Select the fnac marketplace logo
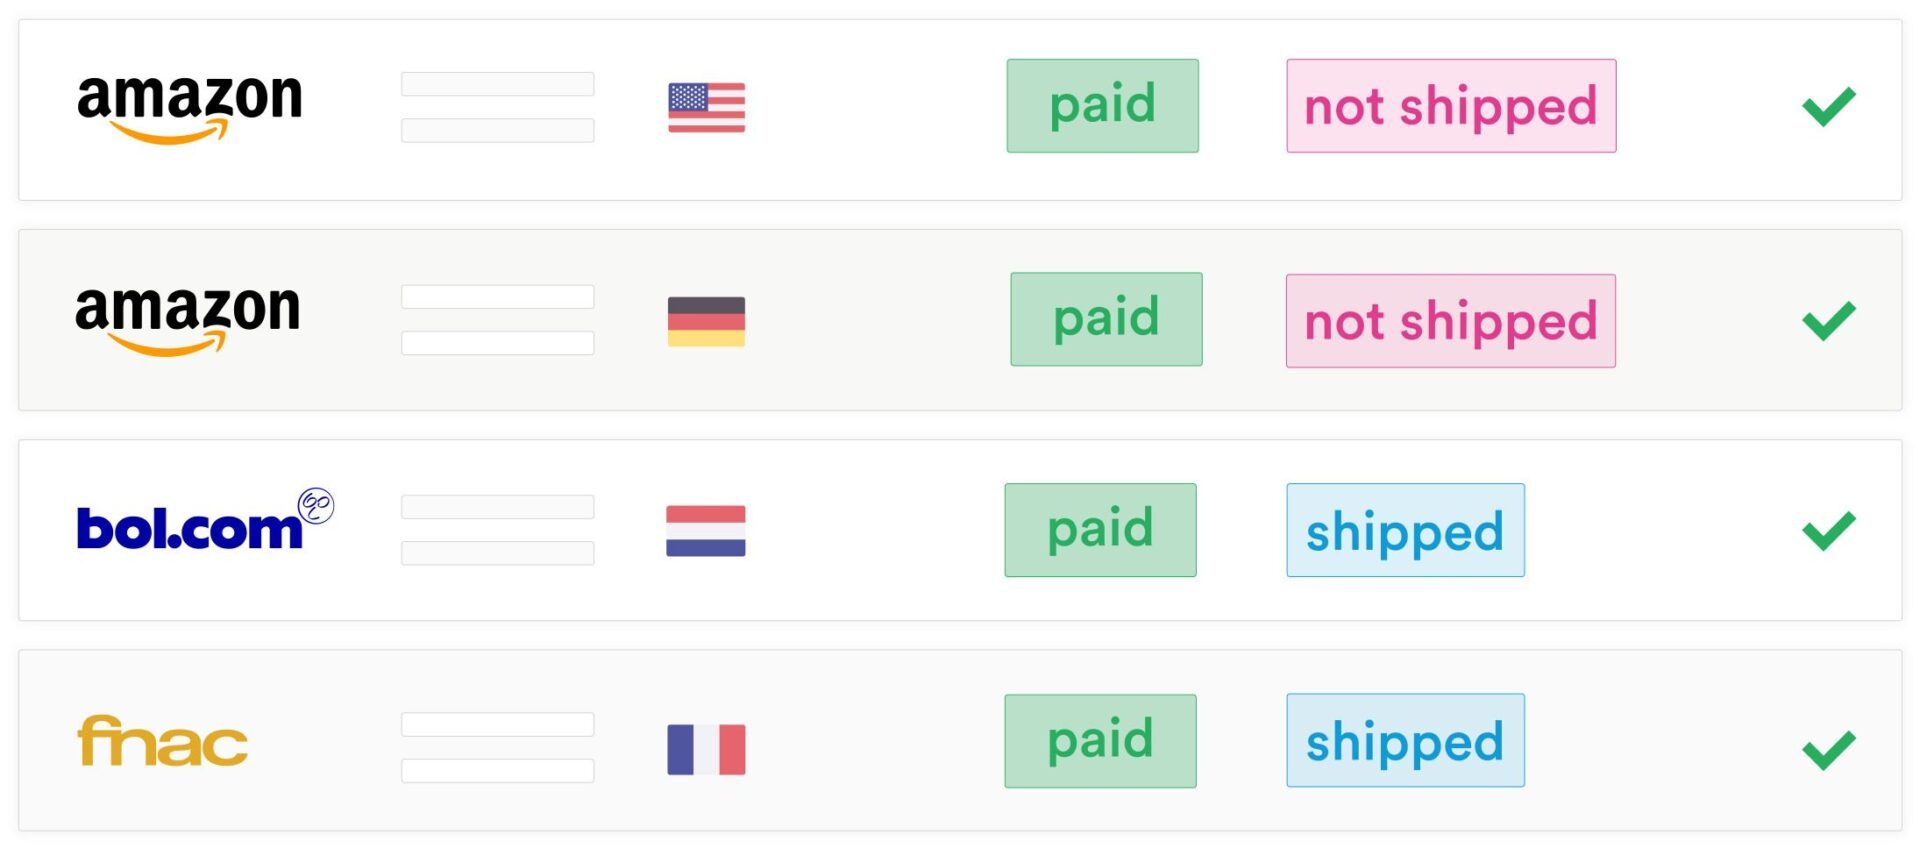 (x=162, y=741)
